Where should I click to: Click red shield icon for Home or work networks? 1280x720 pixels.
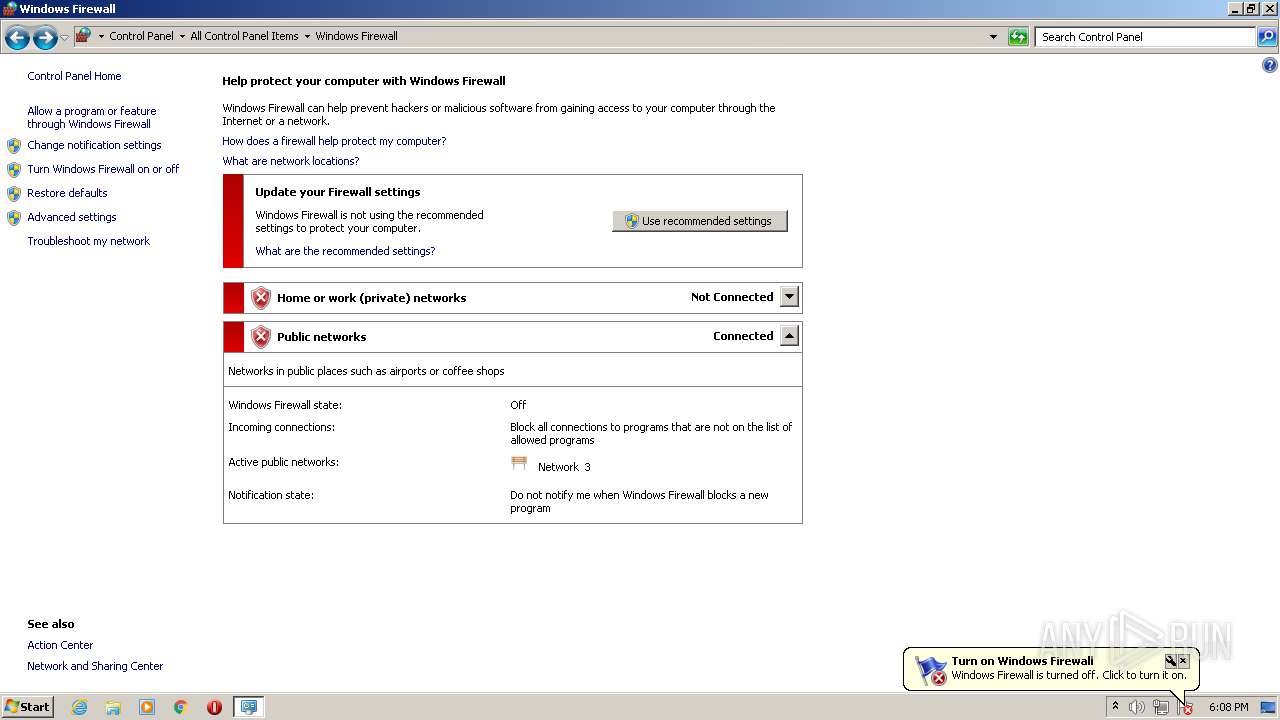[261, 298]
